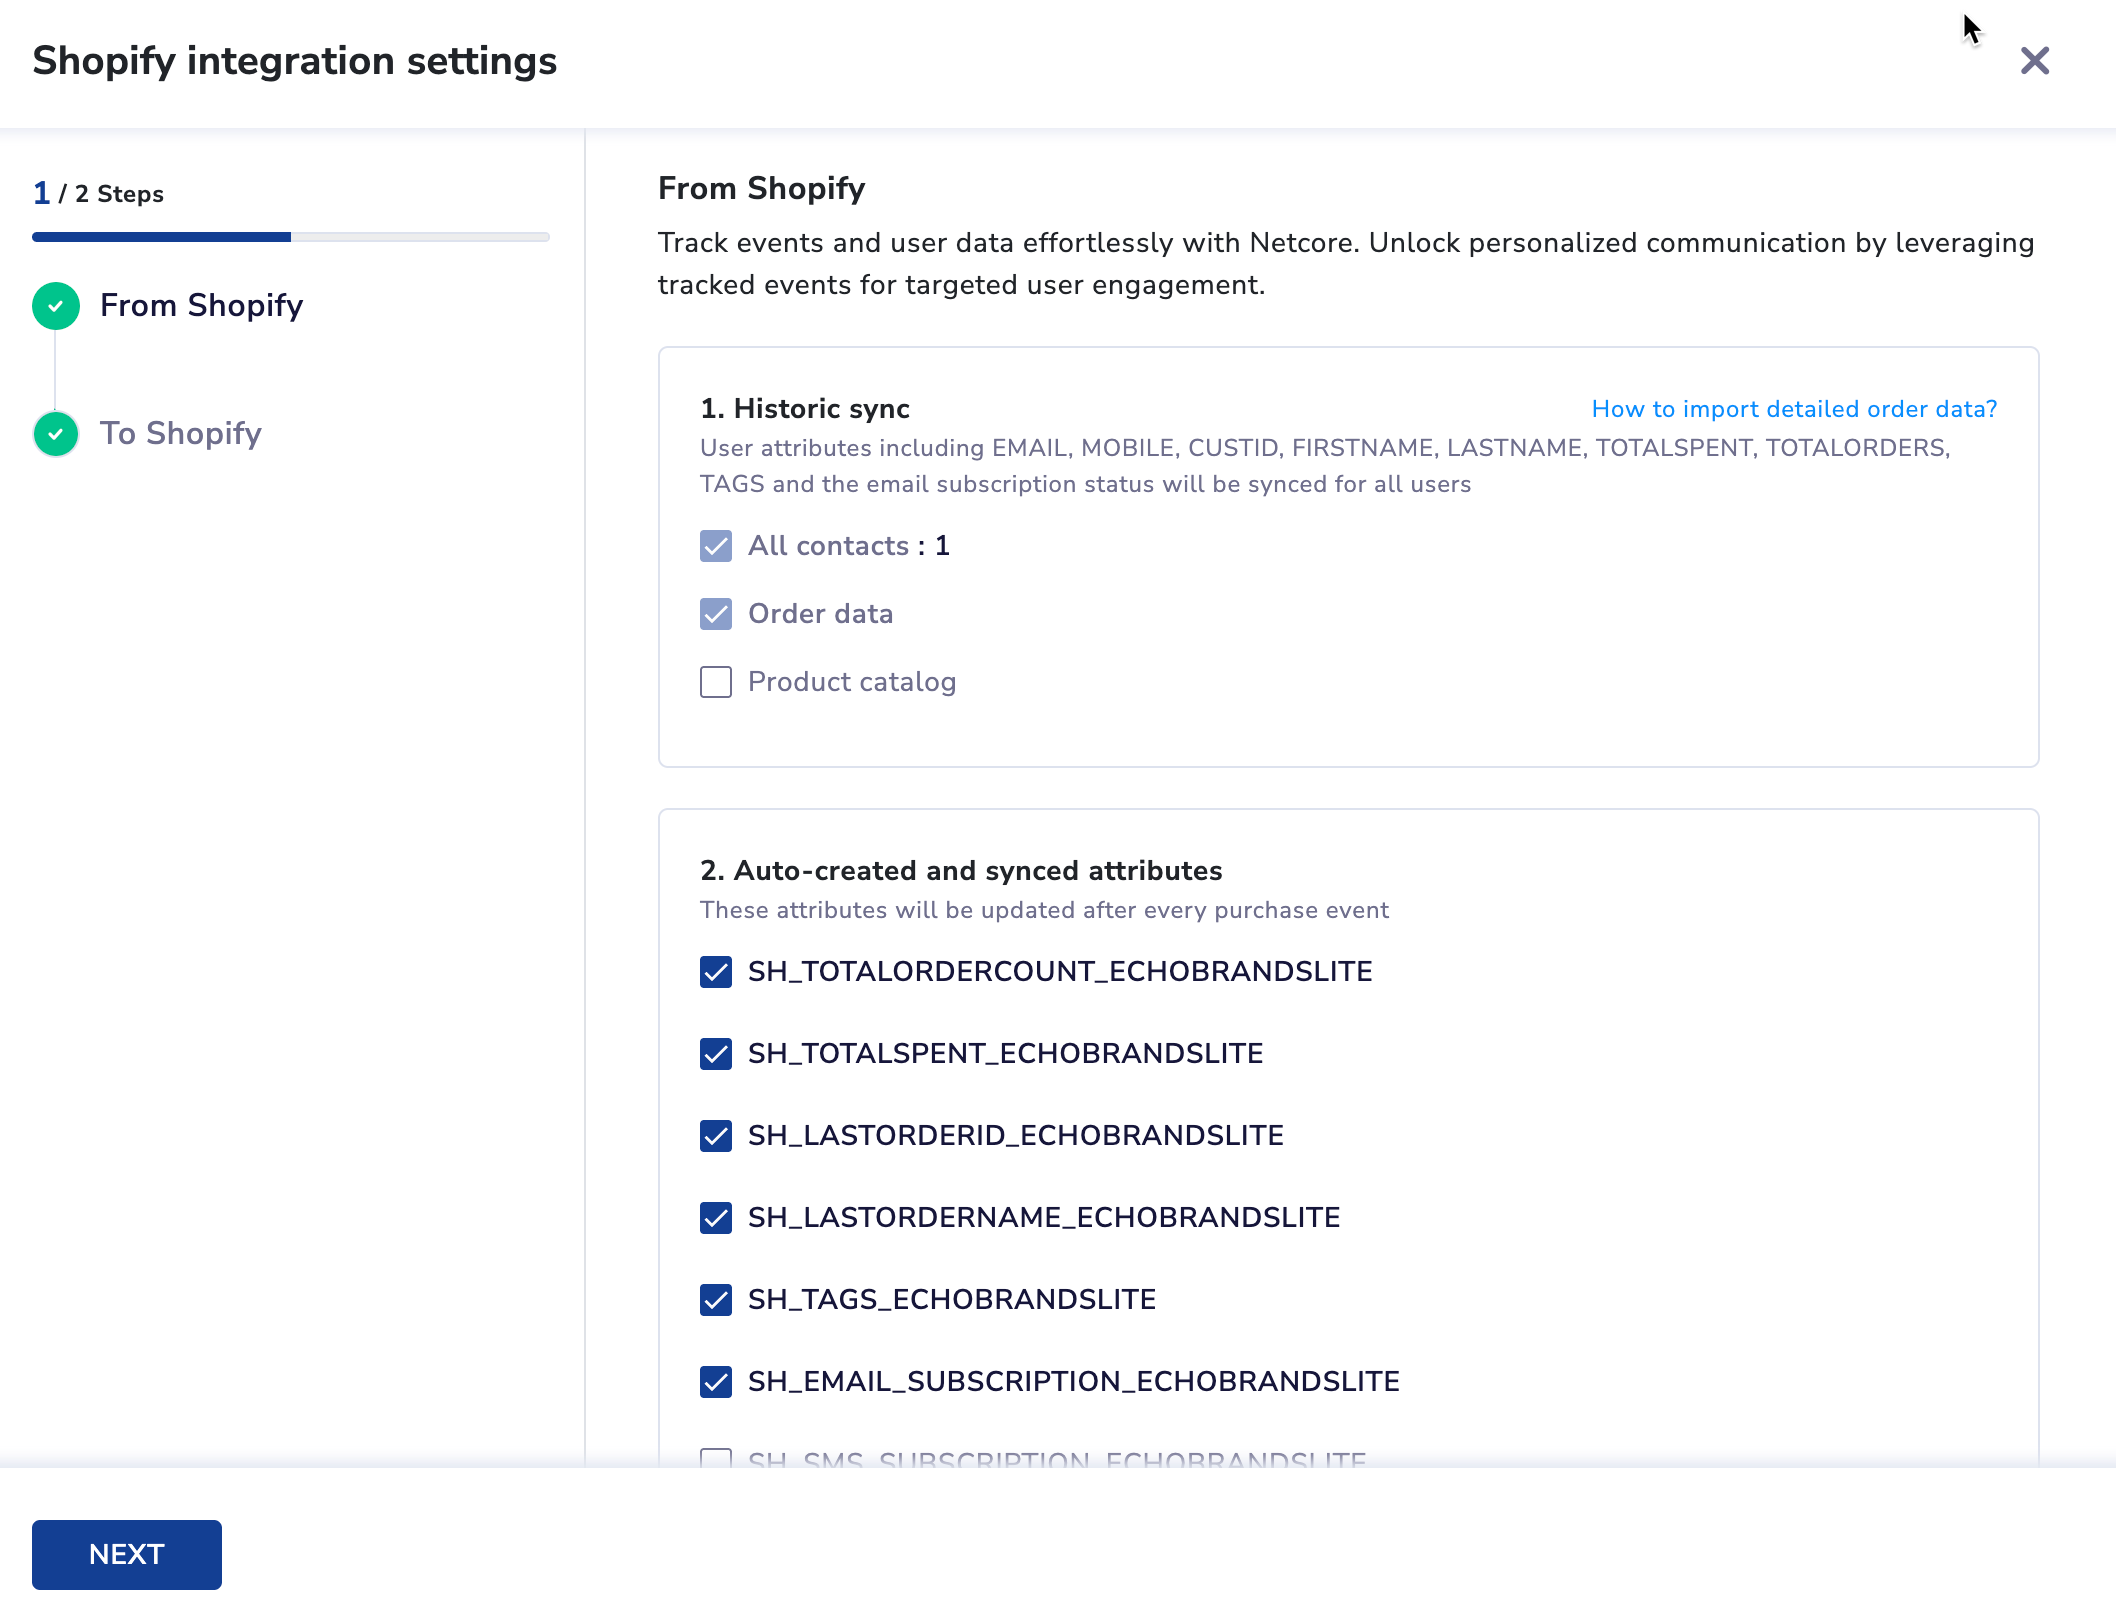This screenshot has width=2116, height=1622.
Task: Enable SH_SMS_SUBSCRIPTION_ECHOBRANDSLITE checkbox
Action: coord(716,1458)
